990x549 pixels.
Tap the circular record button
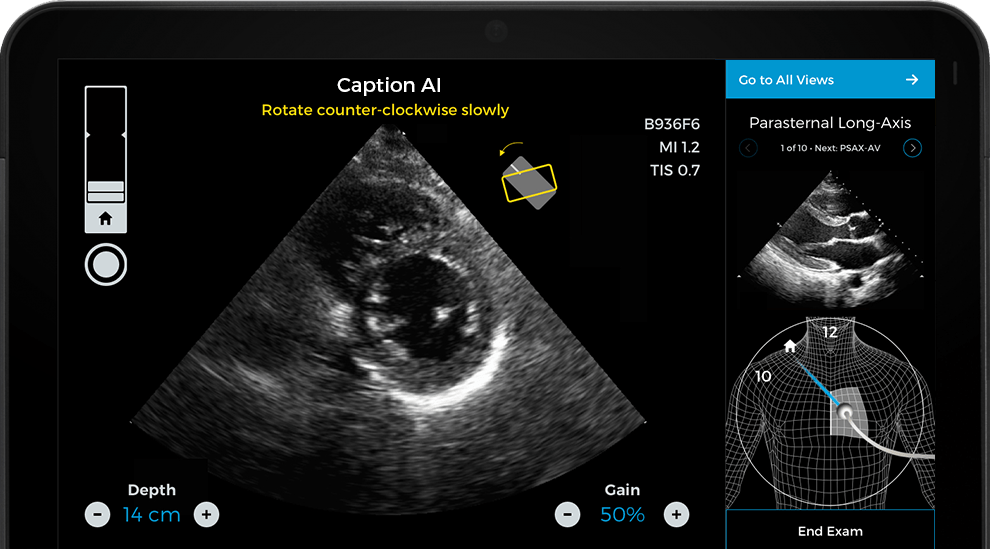coord(105,264)
